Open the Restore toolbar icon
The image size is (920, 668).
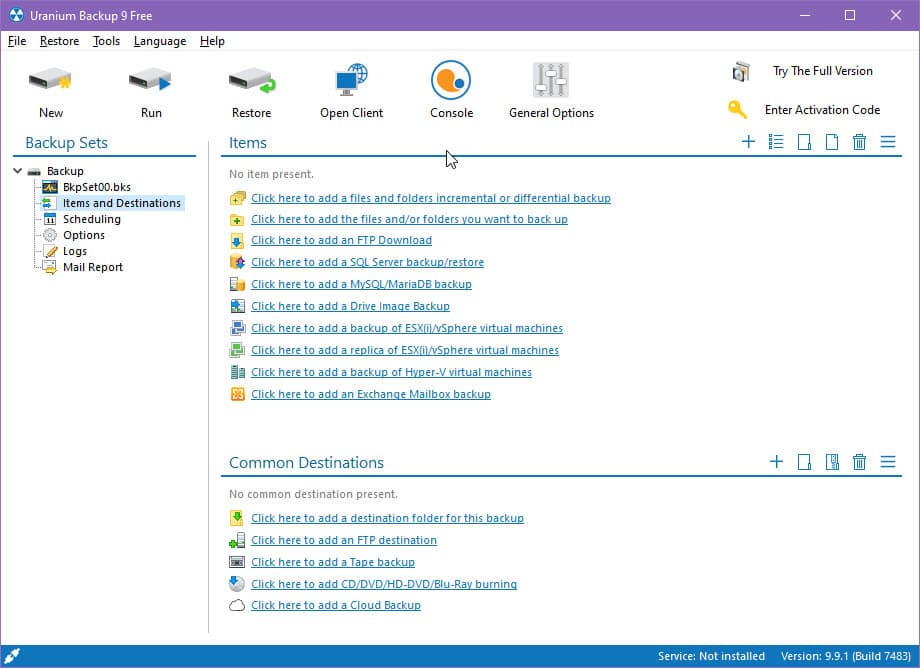click(x=252, y=80)
